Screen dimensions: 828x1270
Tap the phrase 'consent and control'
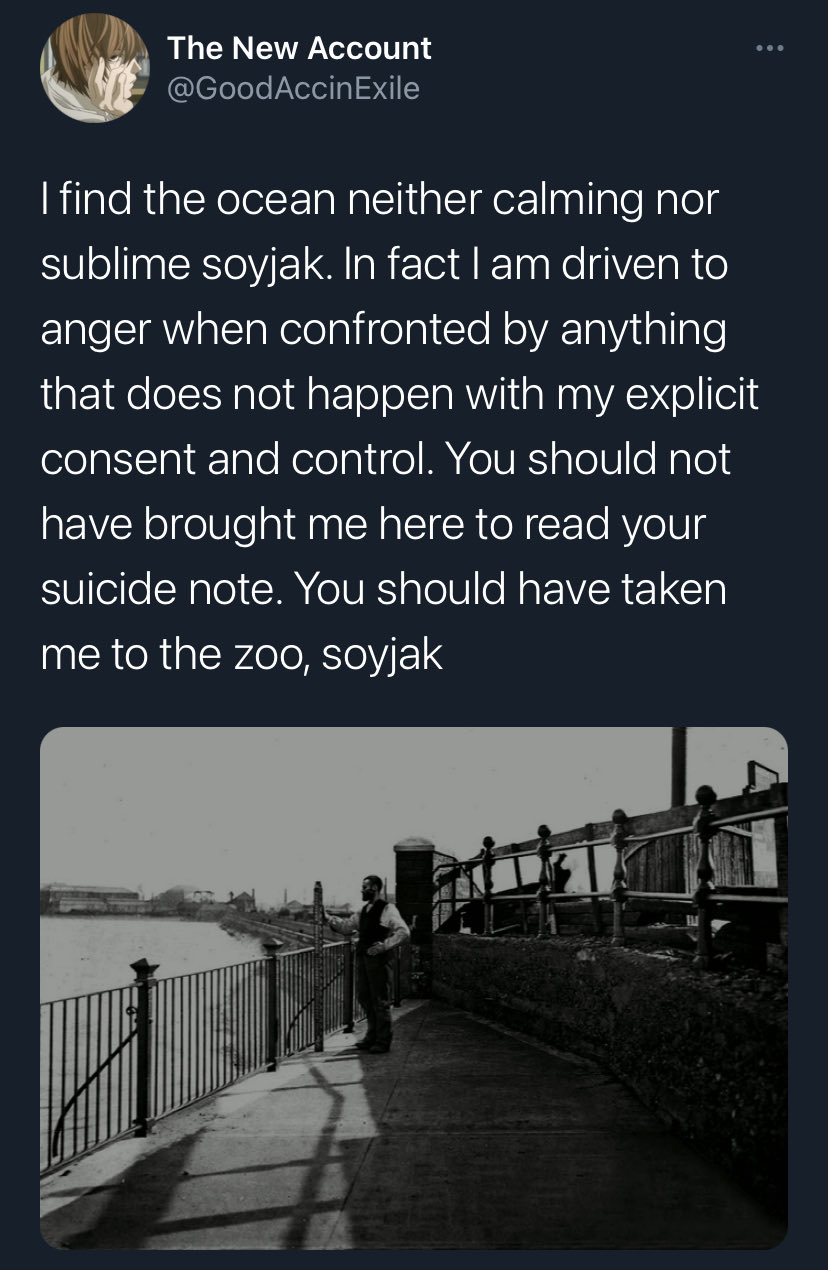236,459
